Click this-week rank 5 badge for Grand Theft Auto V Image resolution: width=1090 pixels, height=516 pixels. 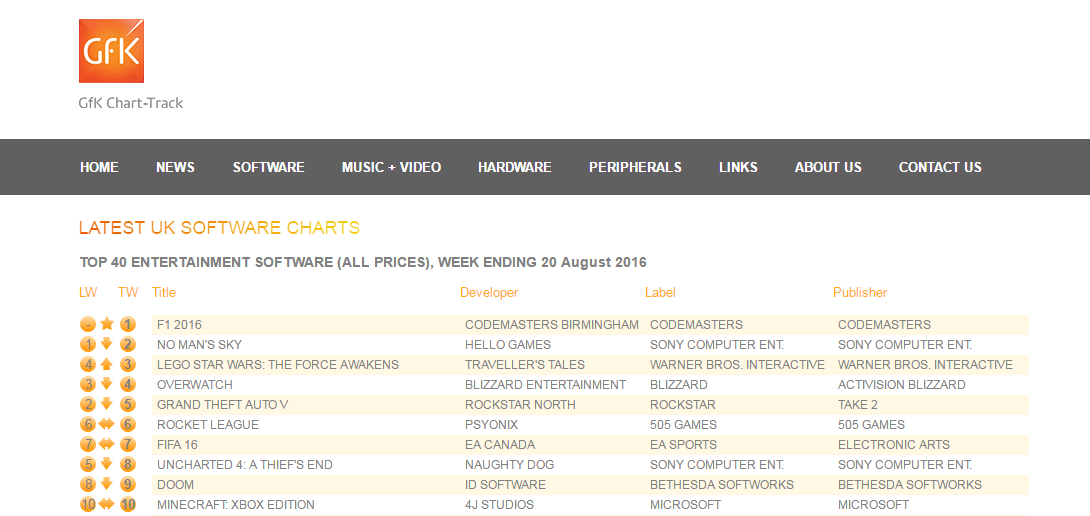click(x=127, y=405)
